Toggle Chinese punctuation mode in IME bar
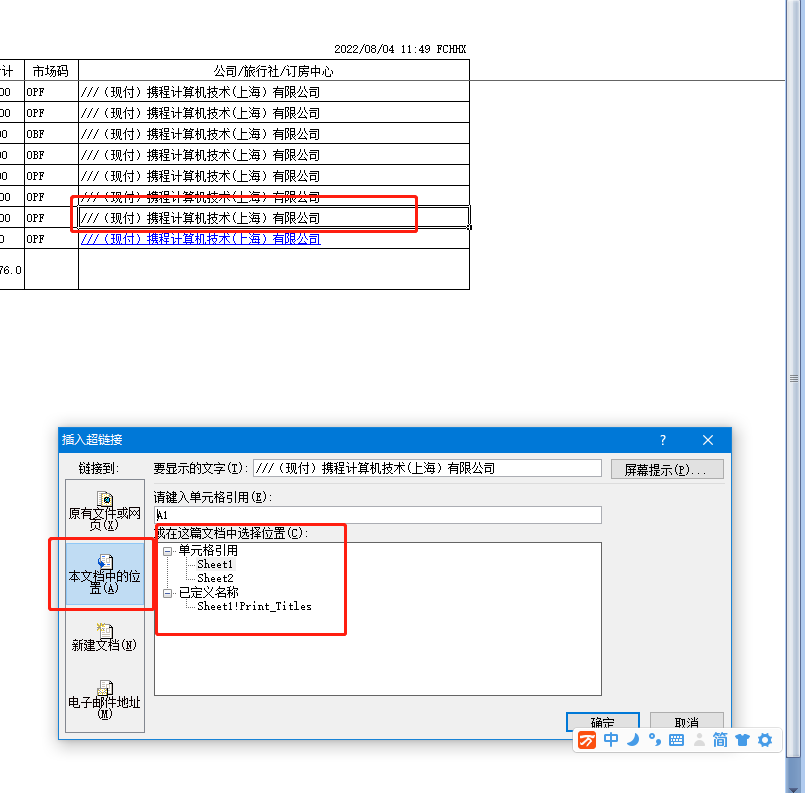The height and width of the screenshot is (793, 805). tap(655, 740)
